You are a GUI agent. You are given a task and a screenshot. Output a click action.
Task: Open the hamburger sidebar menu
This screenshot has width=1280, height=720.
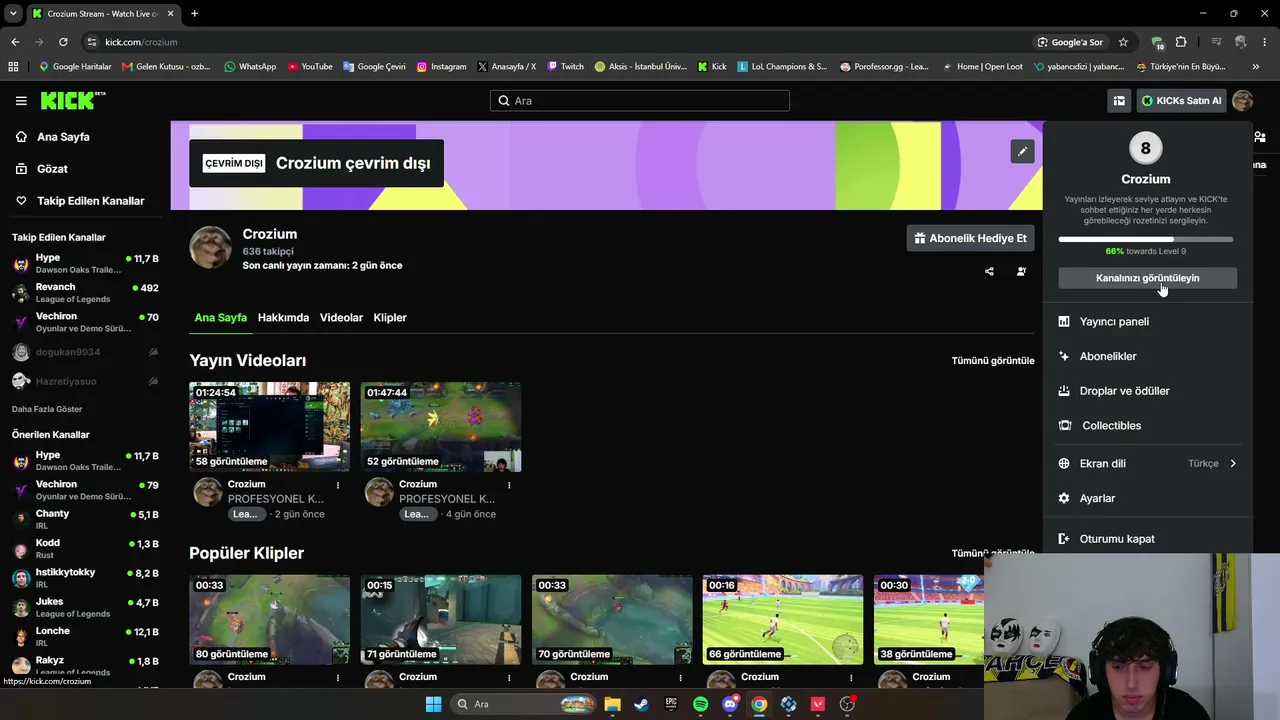pyautogui.click(x=21, y=101)
